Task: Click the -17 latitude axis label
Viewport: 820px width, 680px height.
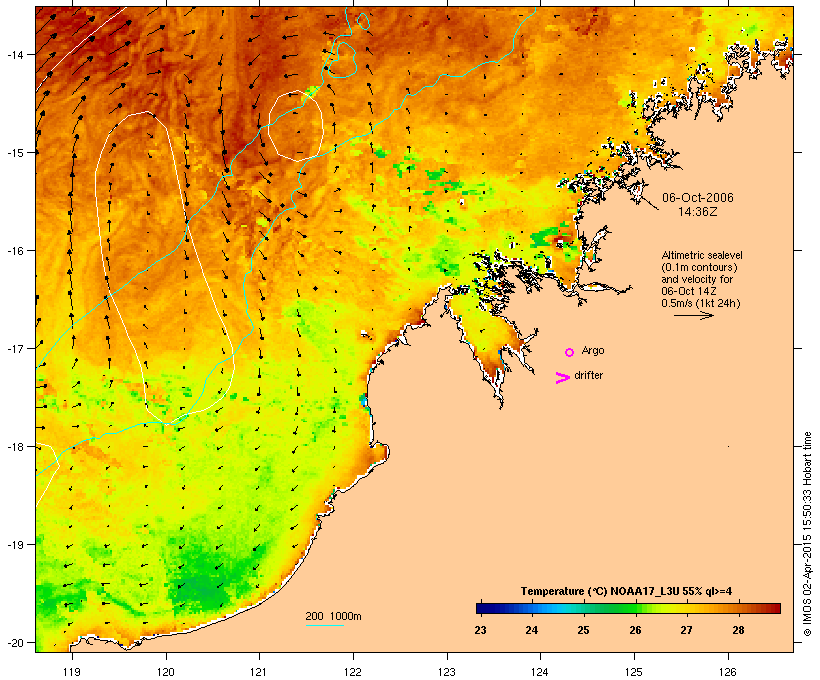Action: click(x=16, y=348)
